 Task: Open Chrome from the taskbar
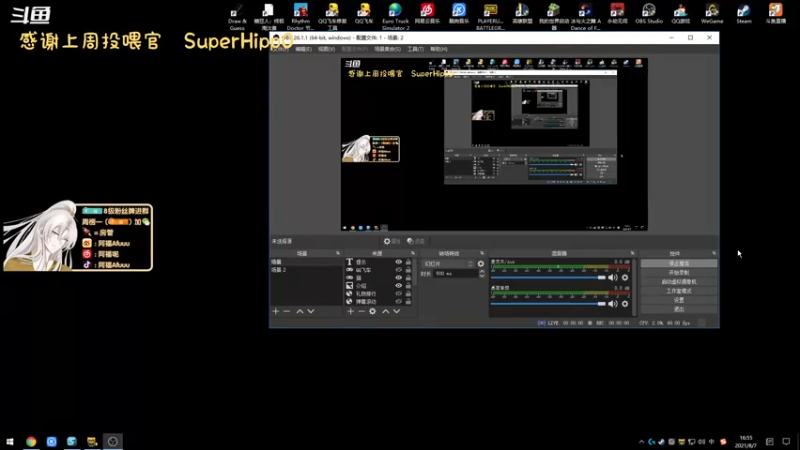(31, 442)
